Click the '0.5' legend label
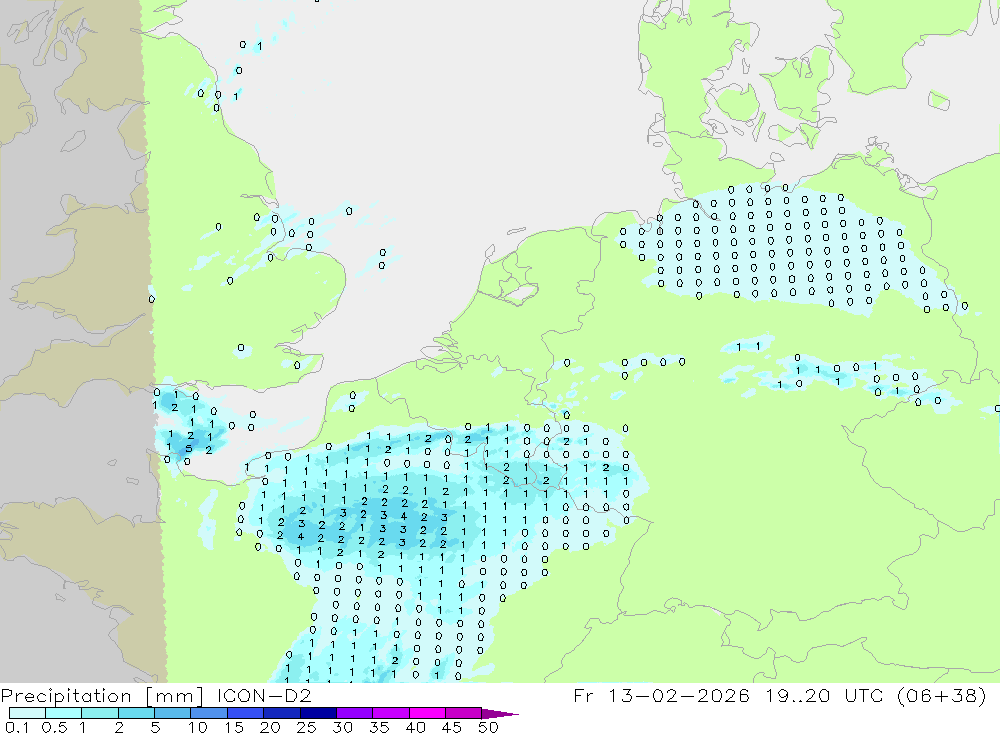1000x733 pixels. coord(54,727)
